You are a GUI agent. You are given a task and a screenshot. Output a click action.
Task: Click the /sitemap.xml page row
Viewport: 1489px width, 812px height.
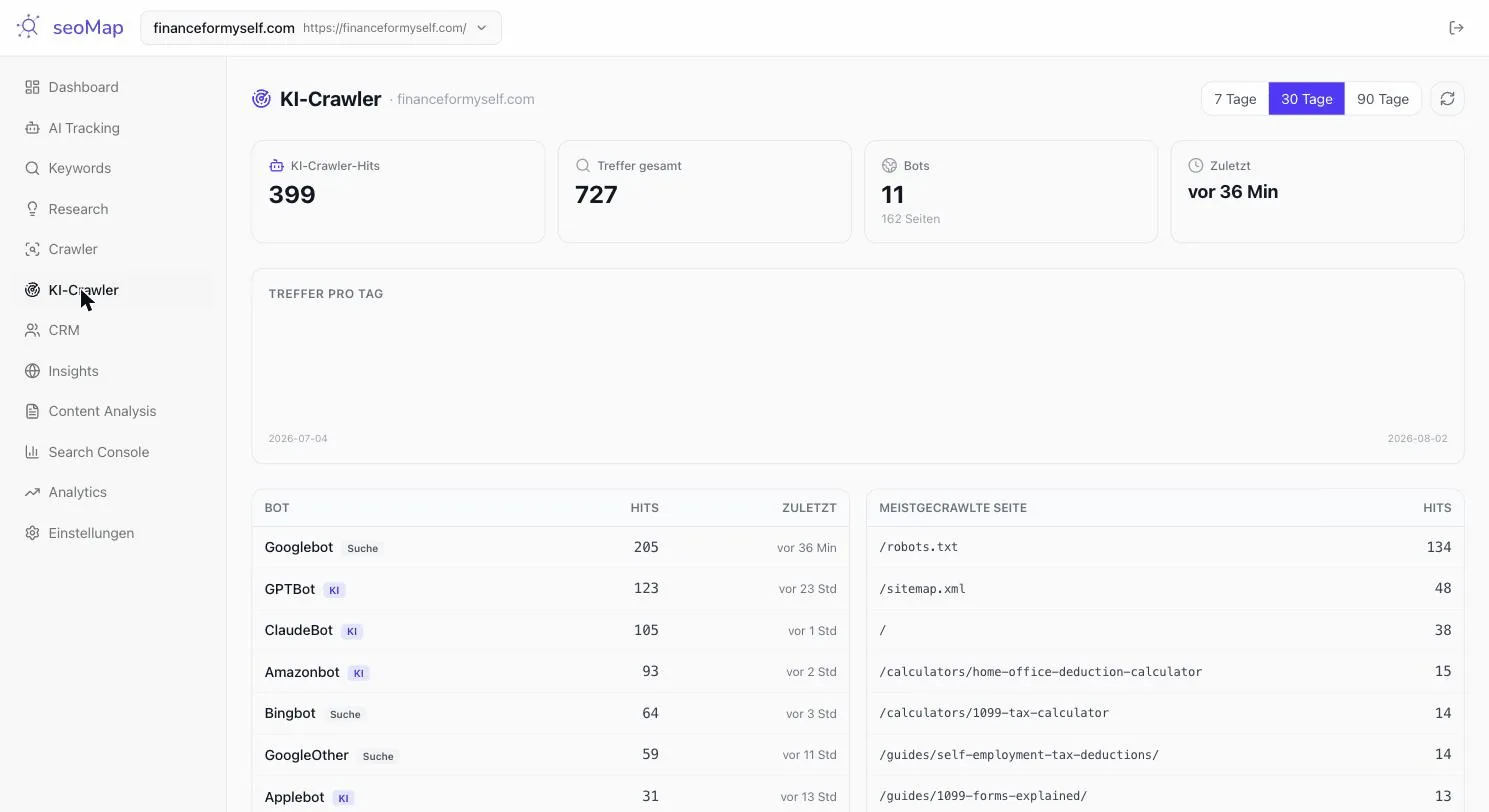[x=1165, y=589]
